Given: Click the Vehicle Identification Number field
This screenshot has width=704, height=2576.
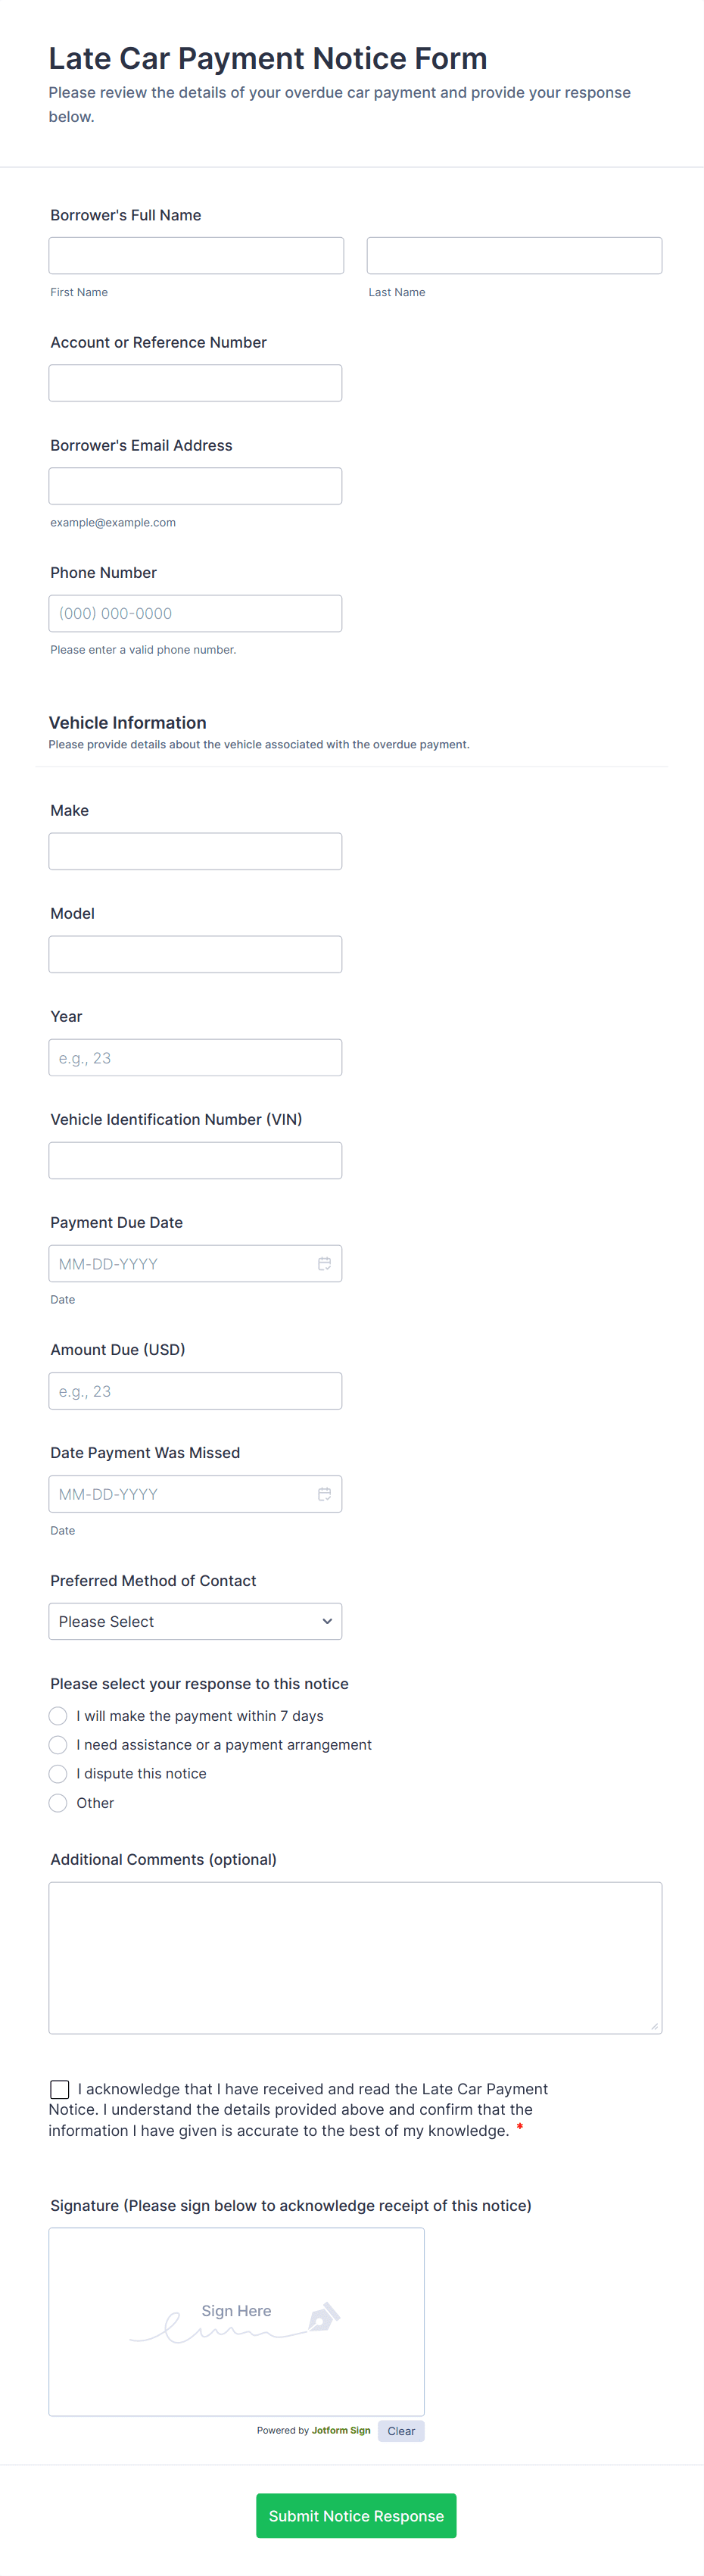Looking at the screenshot, I should (195, 1161).
